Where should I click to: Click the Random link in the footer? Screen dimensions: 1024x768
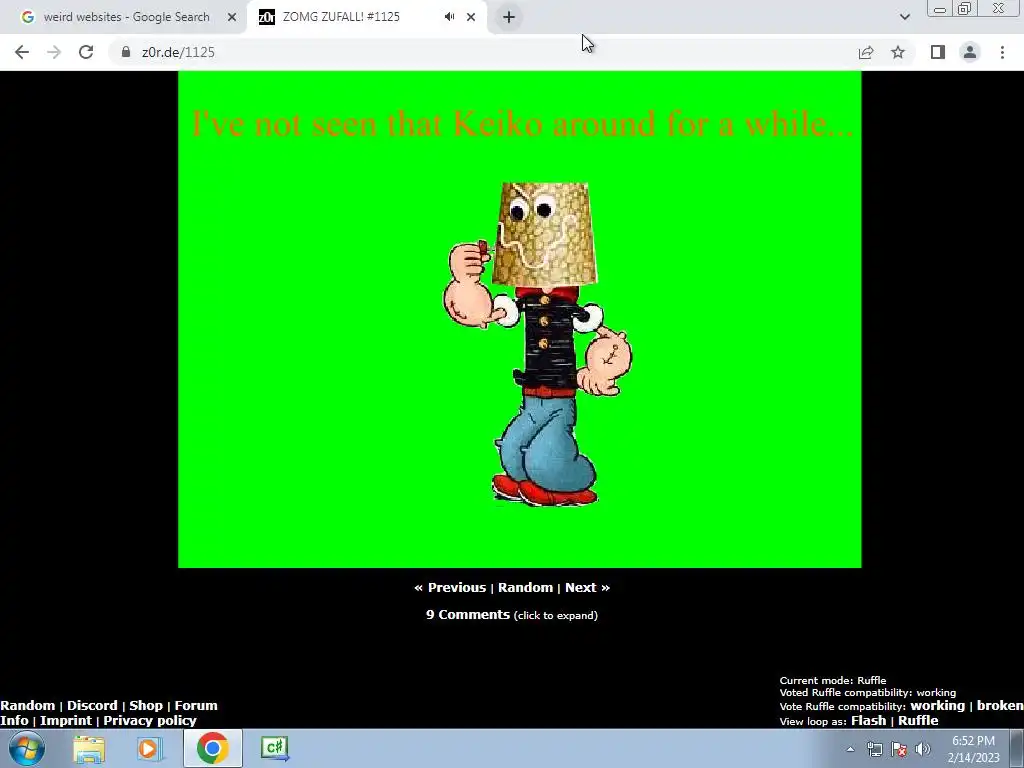[x=27, y=705]
